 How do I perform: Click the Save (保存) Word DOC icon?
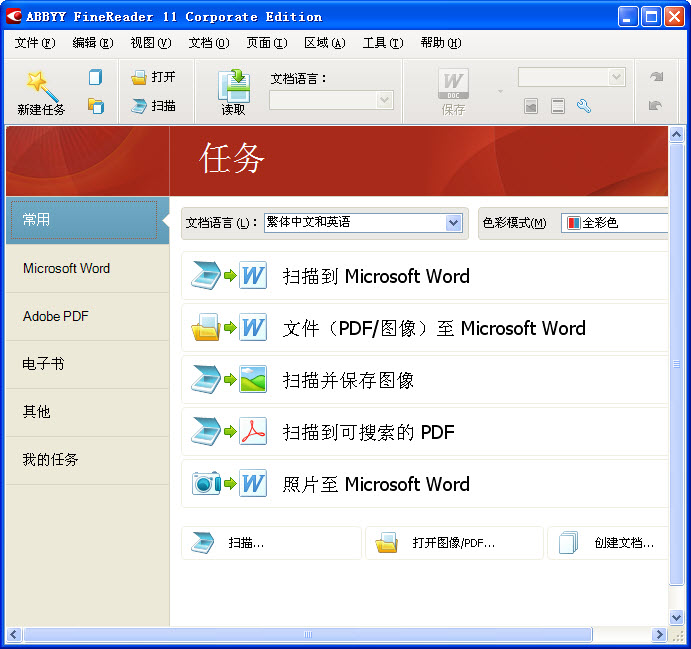coord(453,84)
